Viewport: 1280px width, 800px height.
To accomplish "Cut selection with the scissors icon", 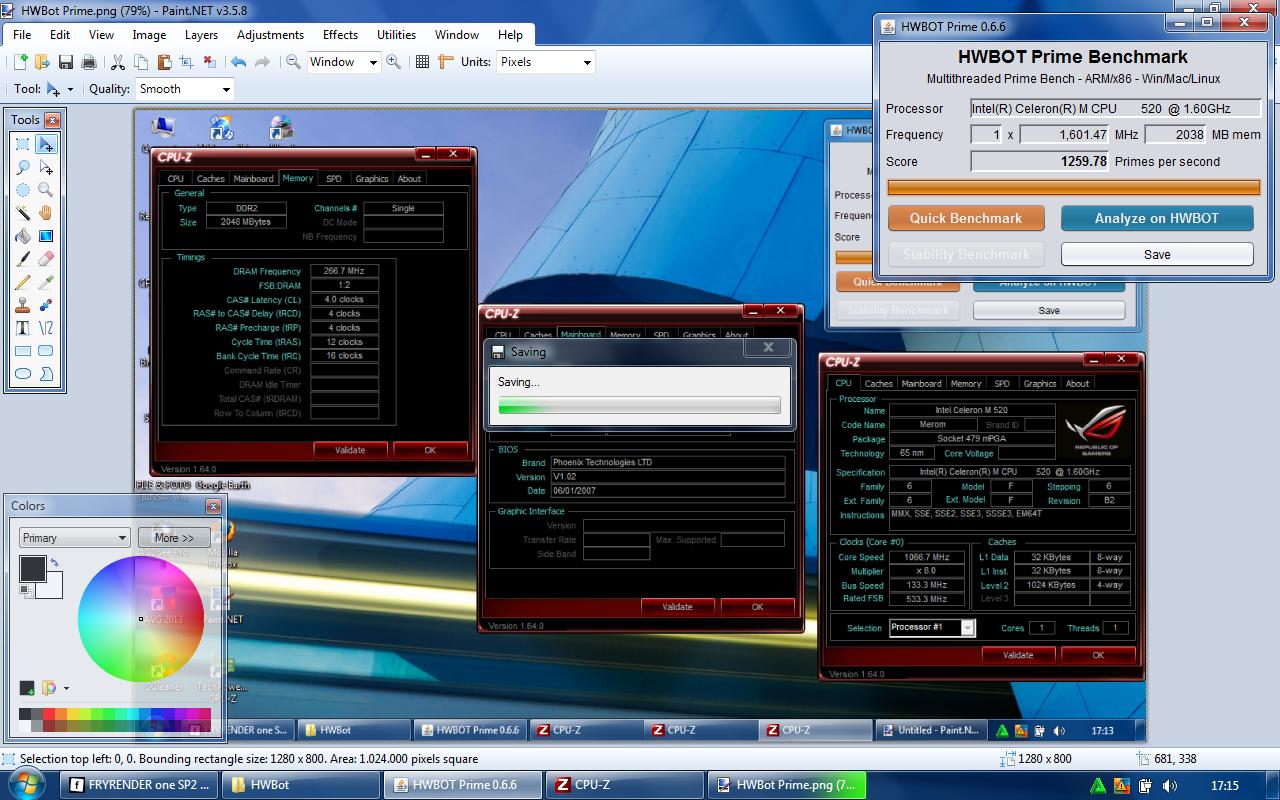I will point(117,62).
